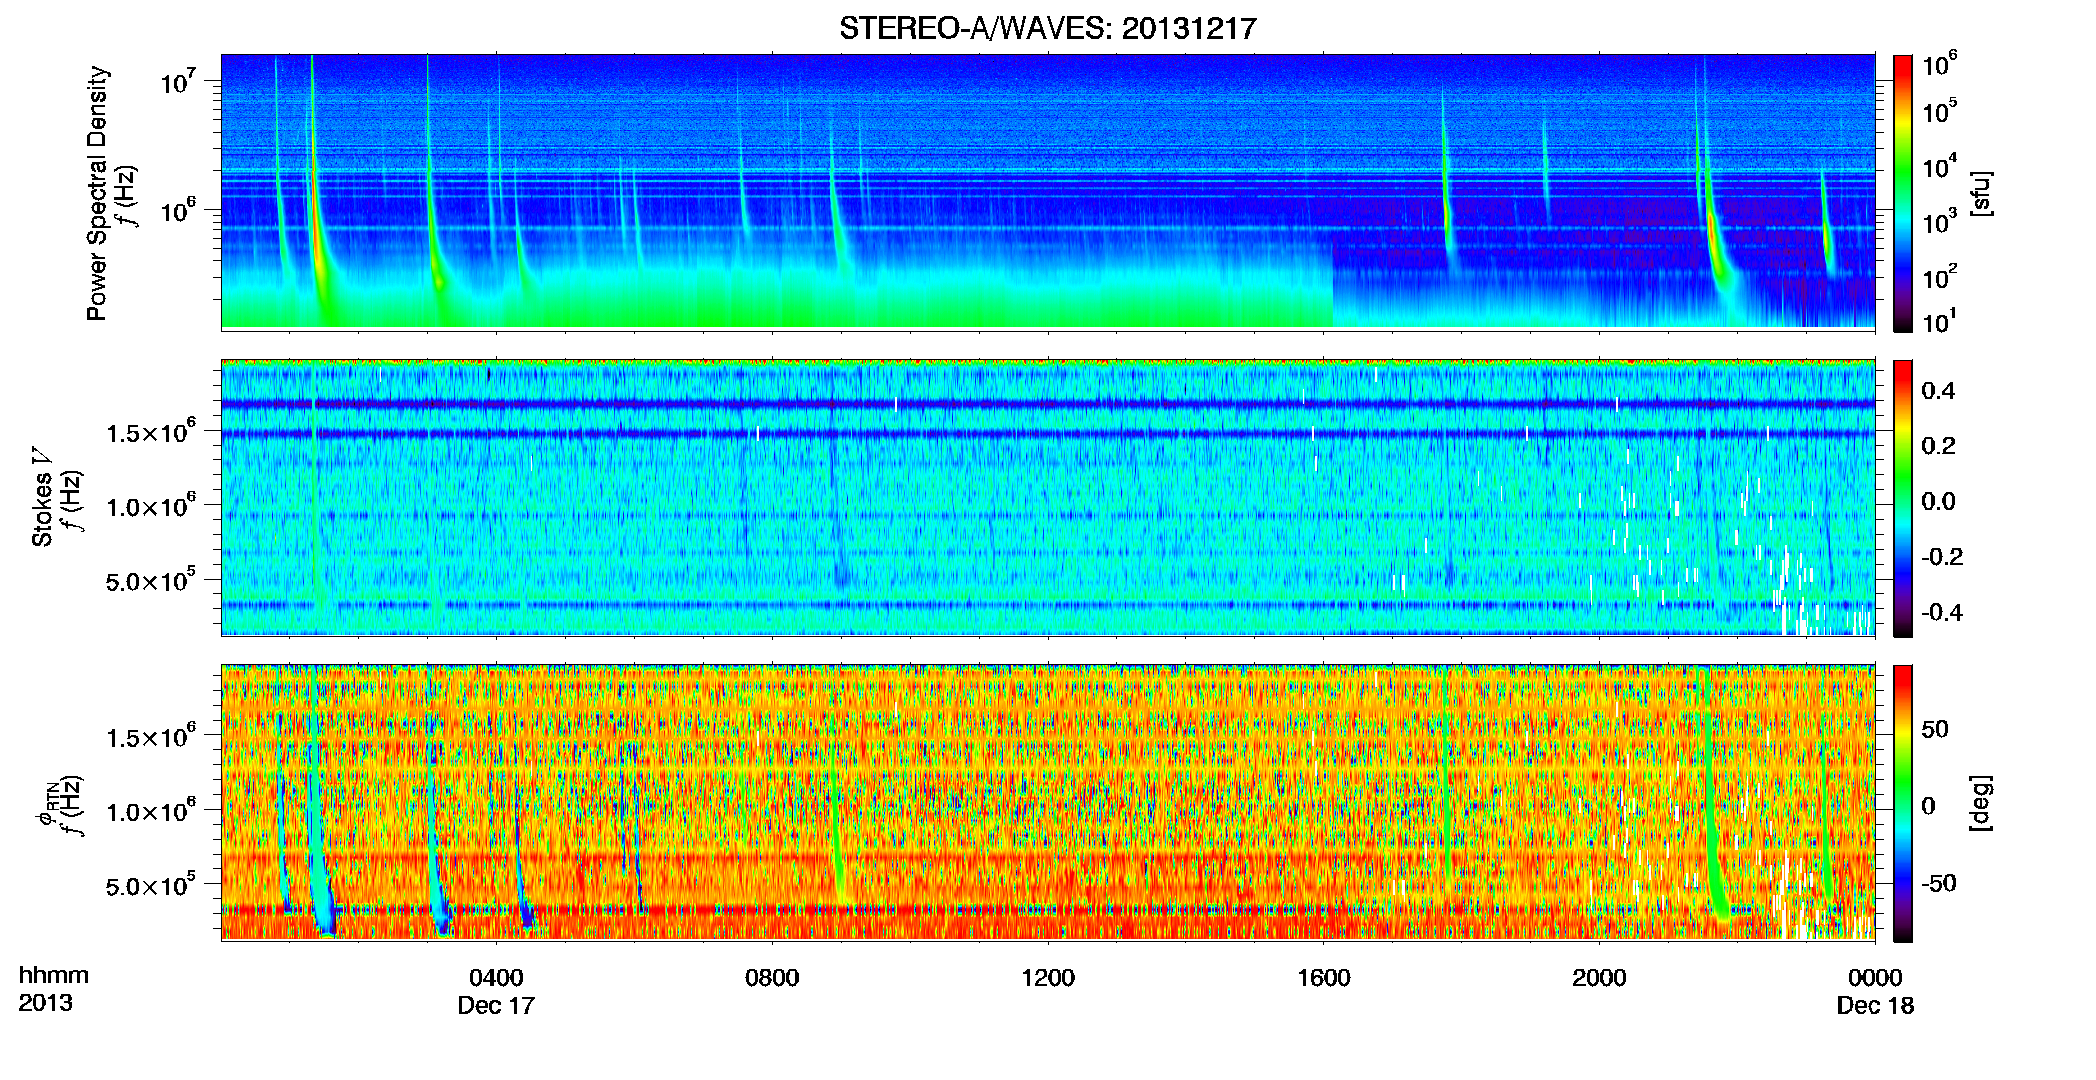Click the 2000 time tick label

coord(1599,977)
